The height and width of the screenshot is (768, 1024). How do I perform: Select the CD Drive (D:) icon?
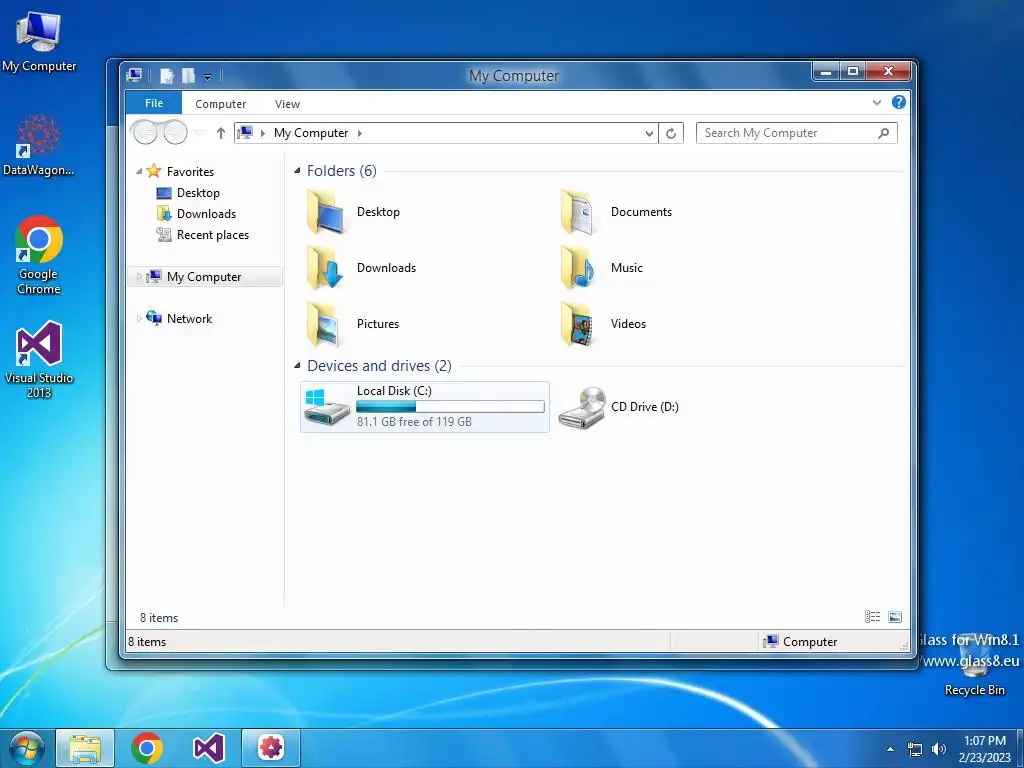pos(583,407)
